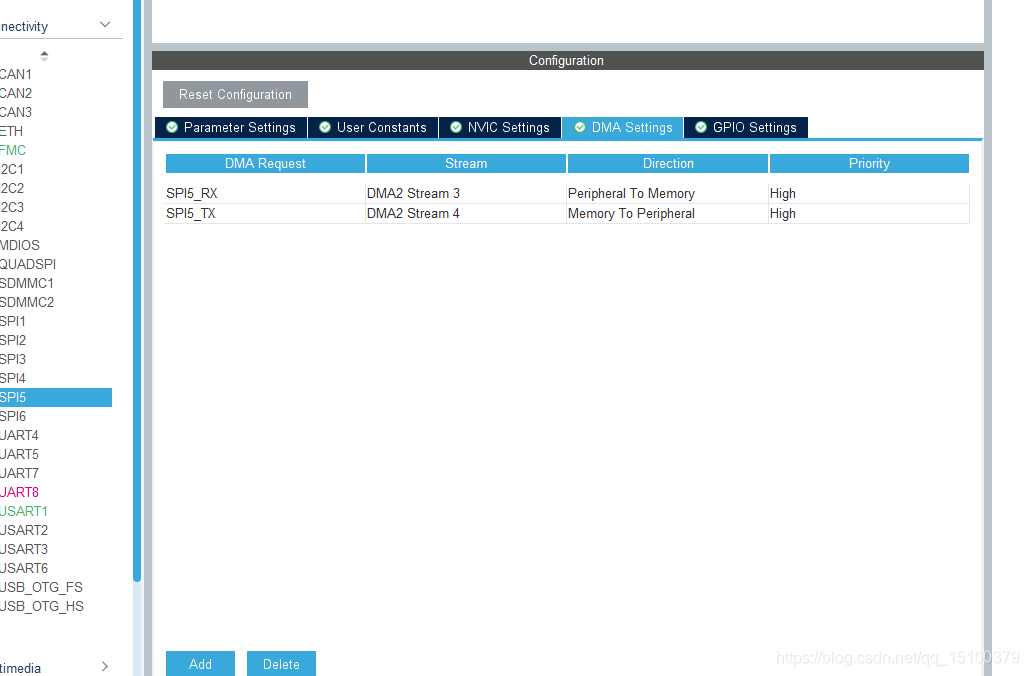Open the NVIC Settings tab

point(500,127)
